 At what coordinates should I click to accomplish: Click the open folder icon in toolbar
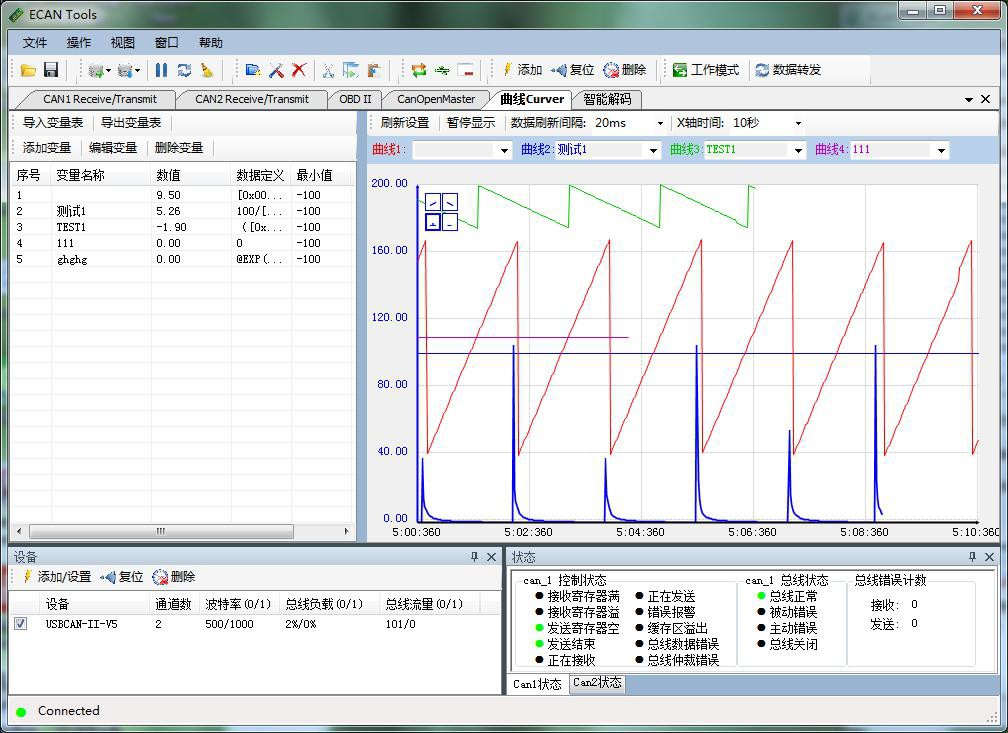(28, 70)
